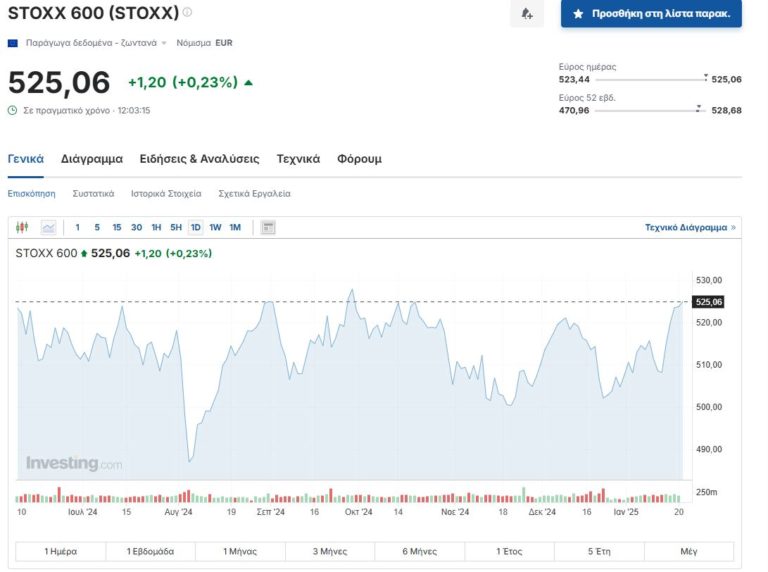
Task: Set chart interval to 1W
Action: click(x=215, y=228)
